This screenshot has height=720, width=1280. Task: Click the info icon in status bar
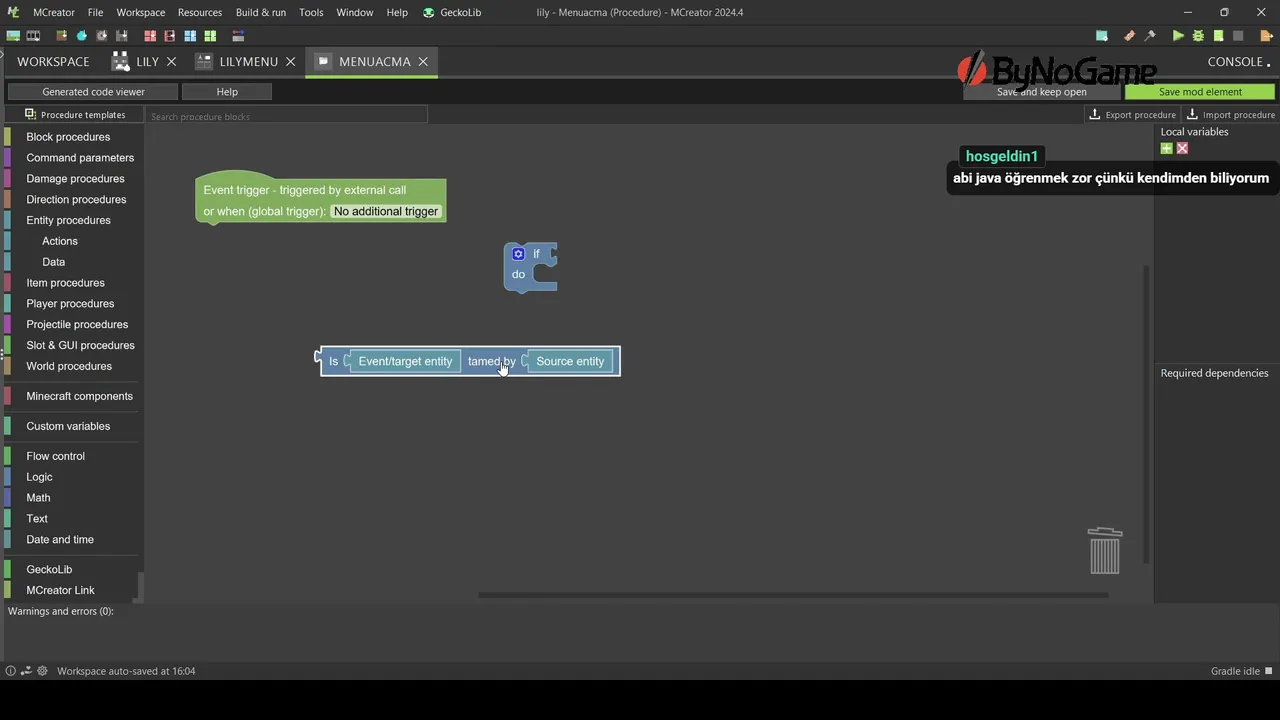11,671
